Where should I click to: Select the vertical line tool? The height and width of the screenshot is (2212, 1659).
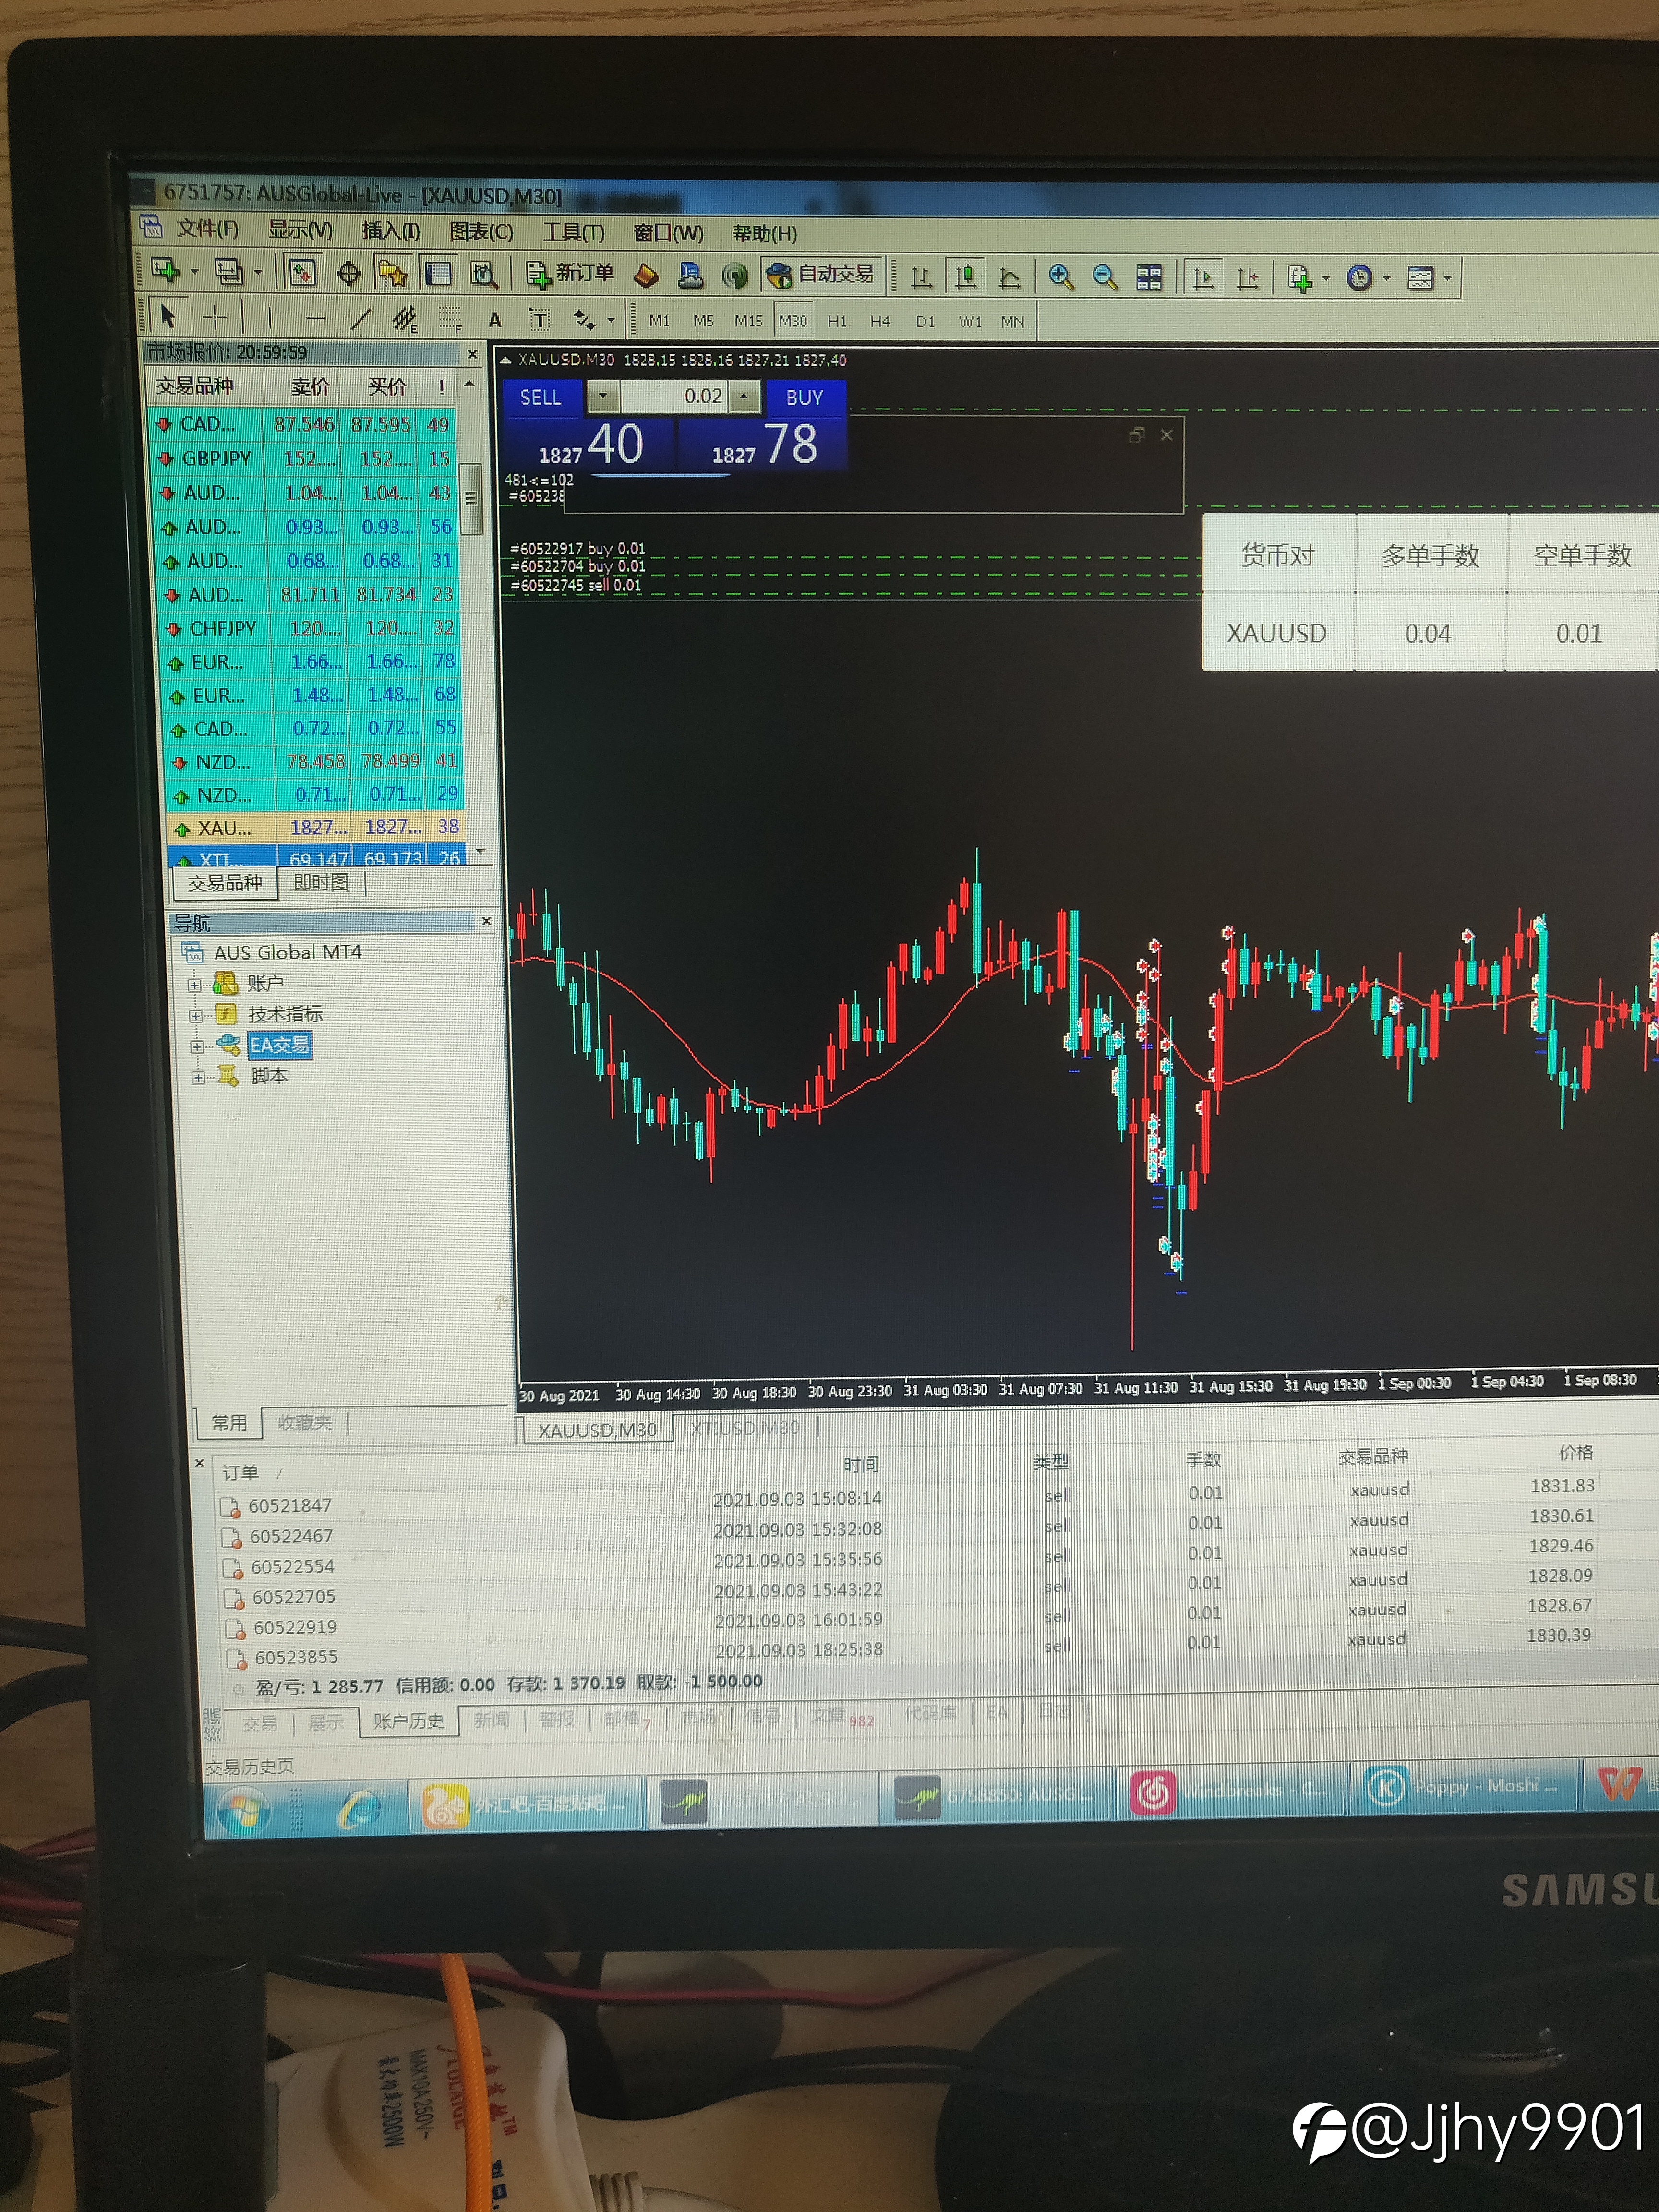[x=270, y=318]
